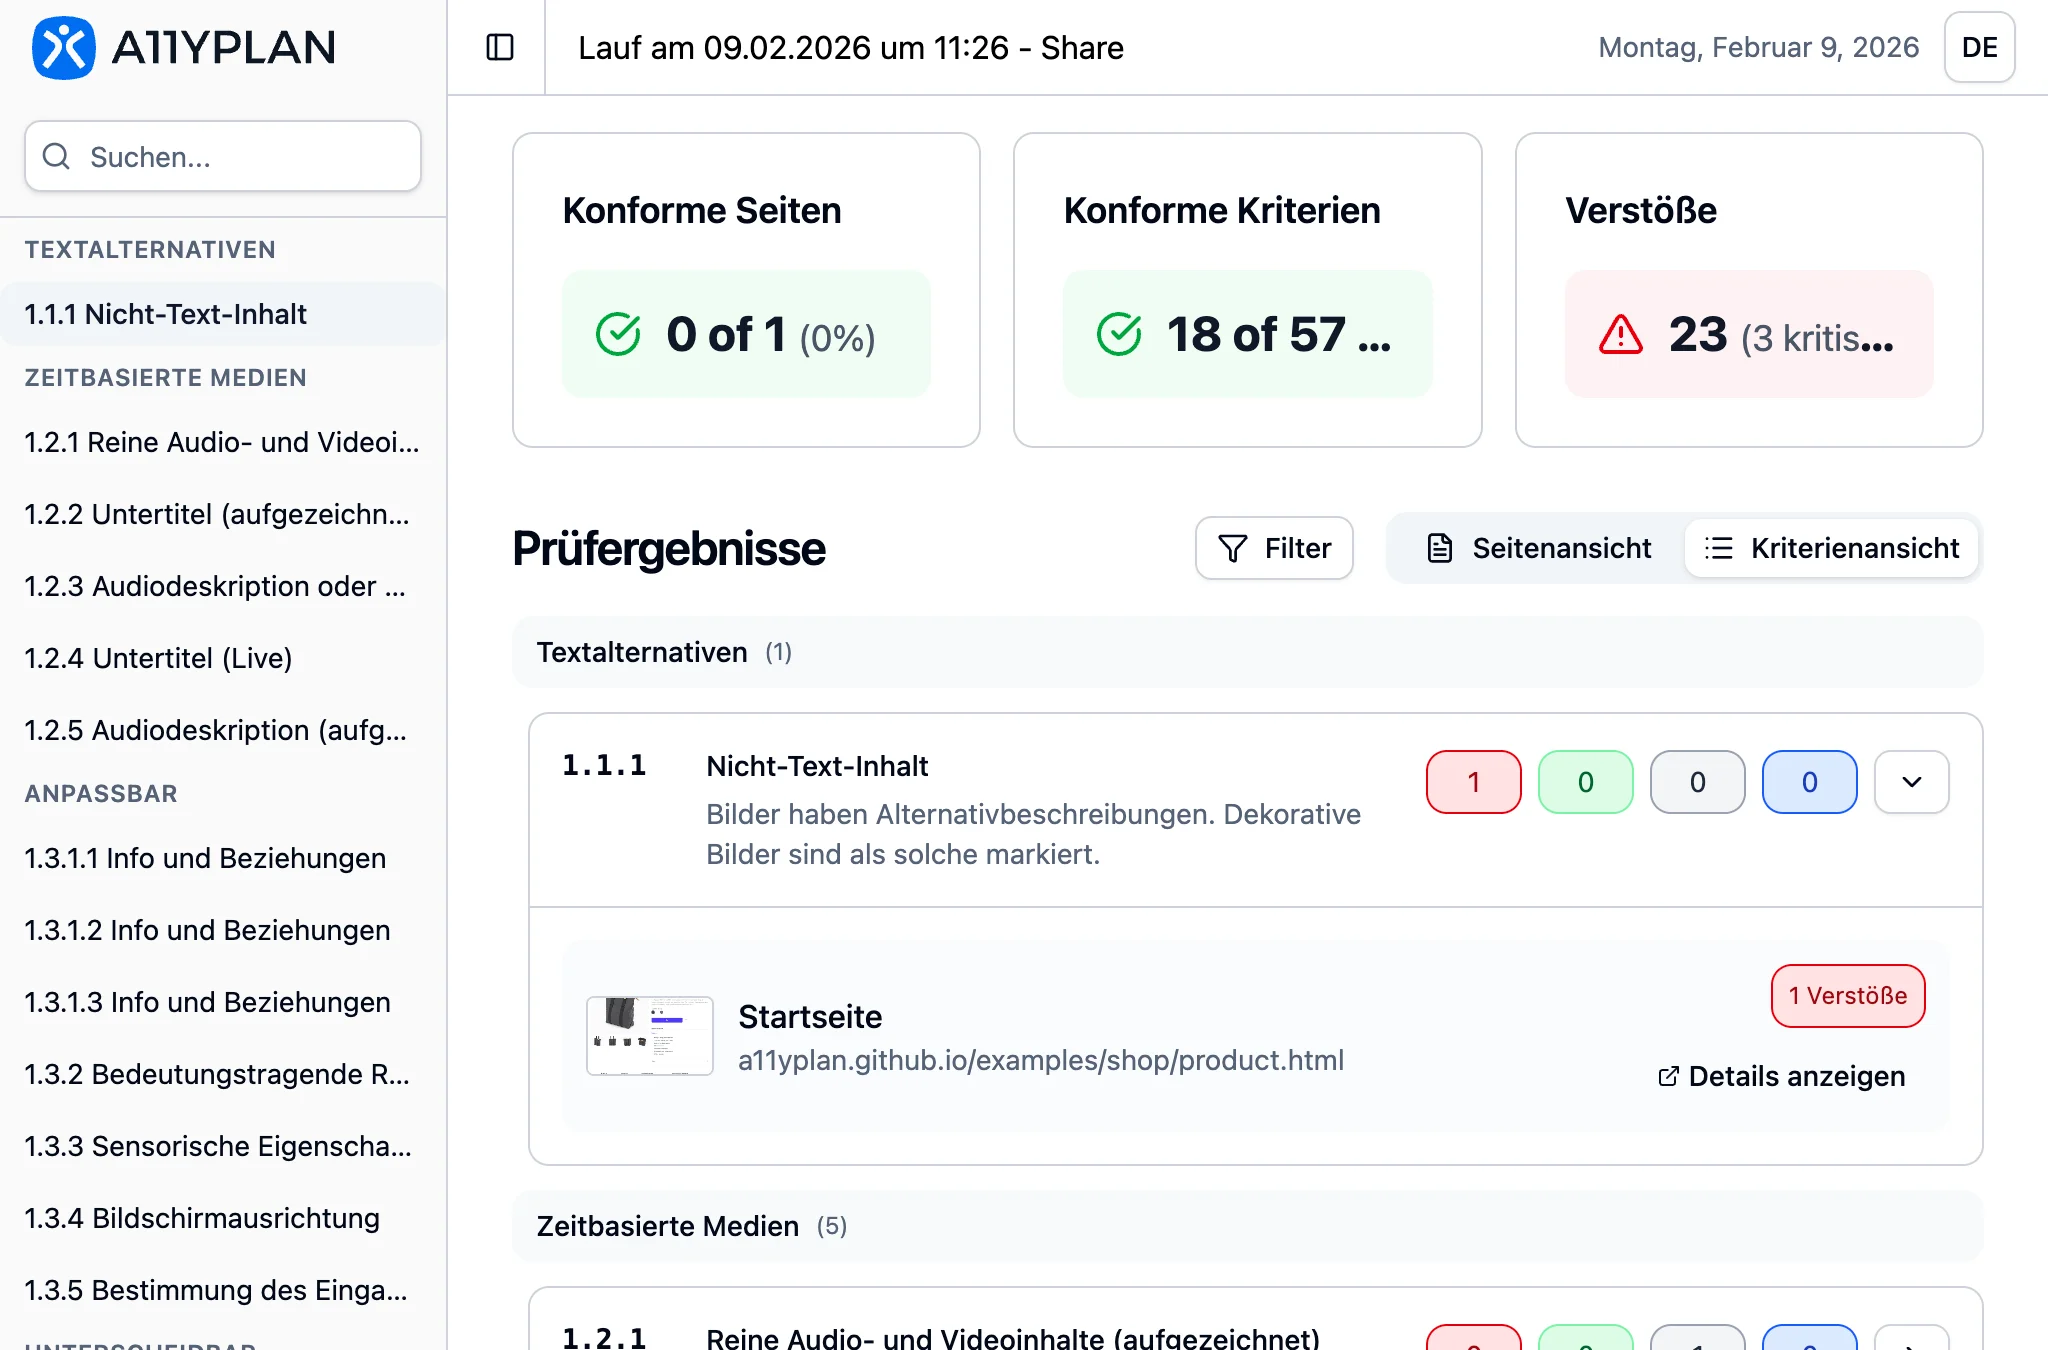Select 1.3.4 Bildschirmausrichtung in sidebar

point(202,1218)
